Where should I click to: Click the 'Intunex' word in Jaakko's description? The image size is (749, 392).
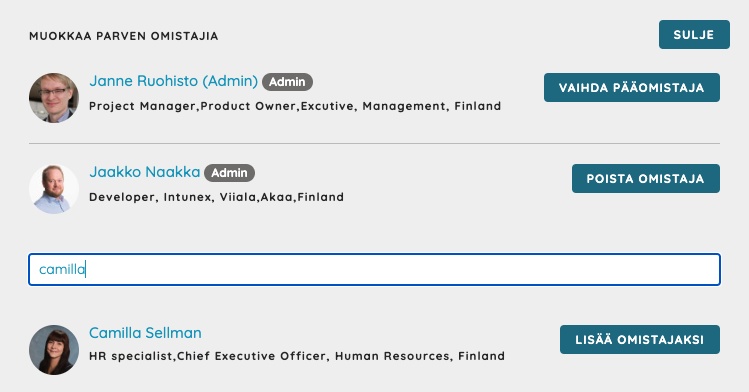188,197
